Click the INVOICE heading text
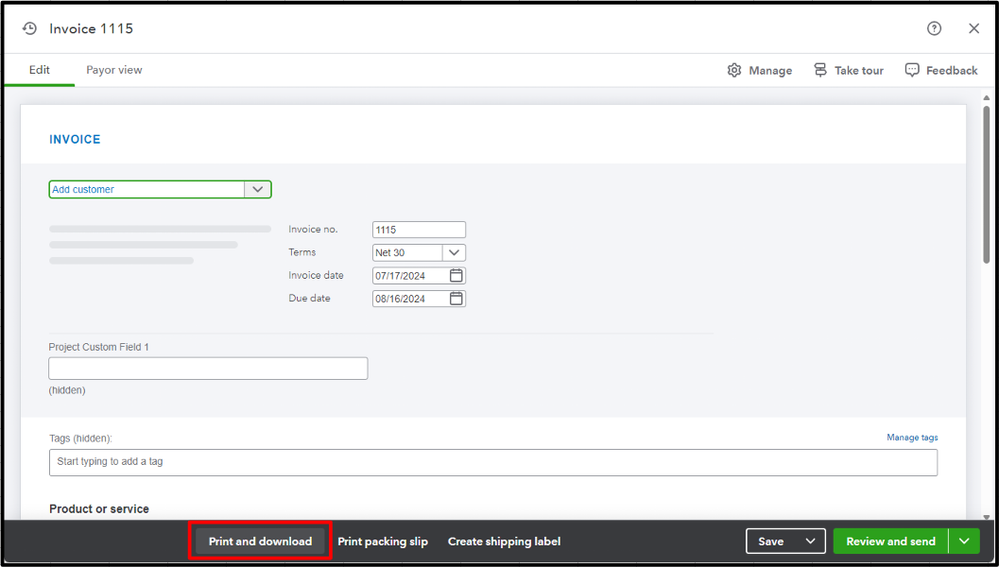999x567 pixels. pyautogui.click(x=75, y=139)
